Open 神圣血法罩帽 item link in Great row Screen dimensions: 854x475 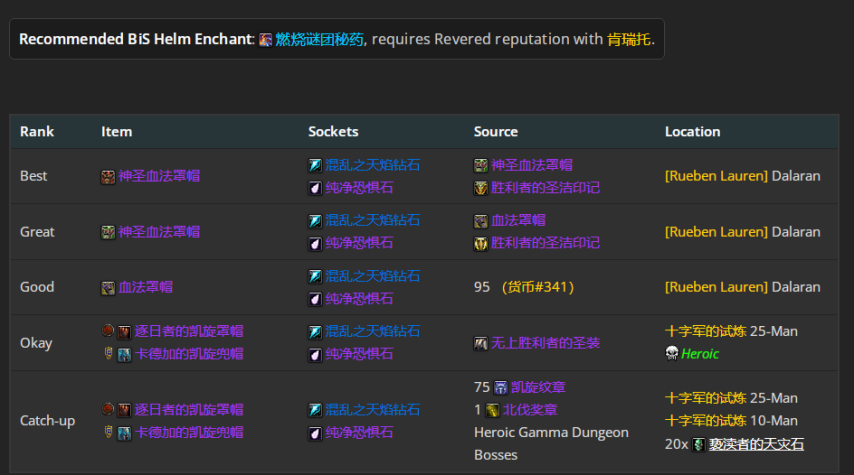coord(159,232)
